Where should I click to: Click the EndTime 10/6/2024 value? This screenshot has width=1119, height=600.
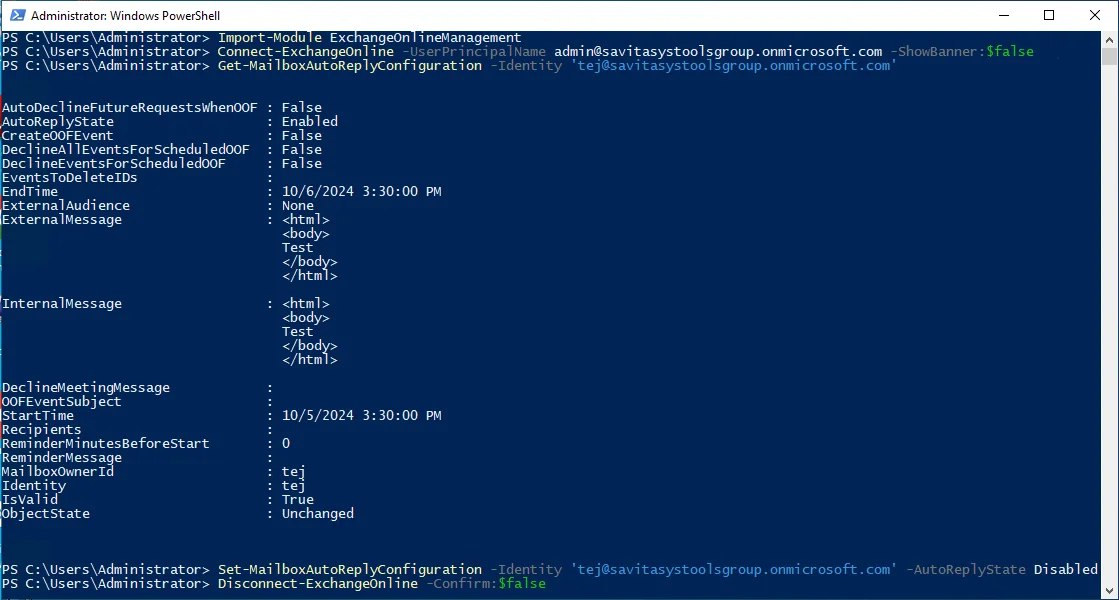tap(361, 191)
